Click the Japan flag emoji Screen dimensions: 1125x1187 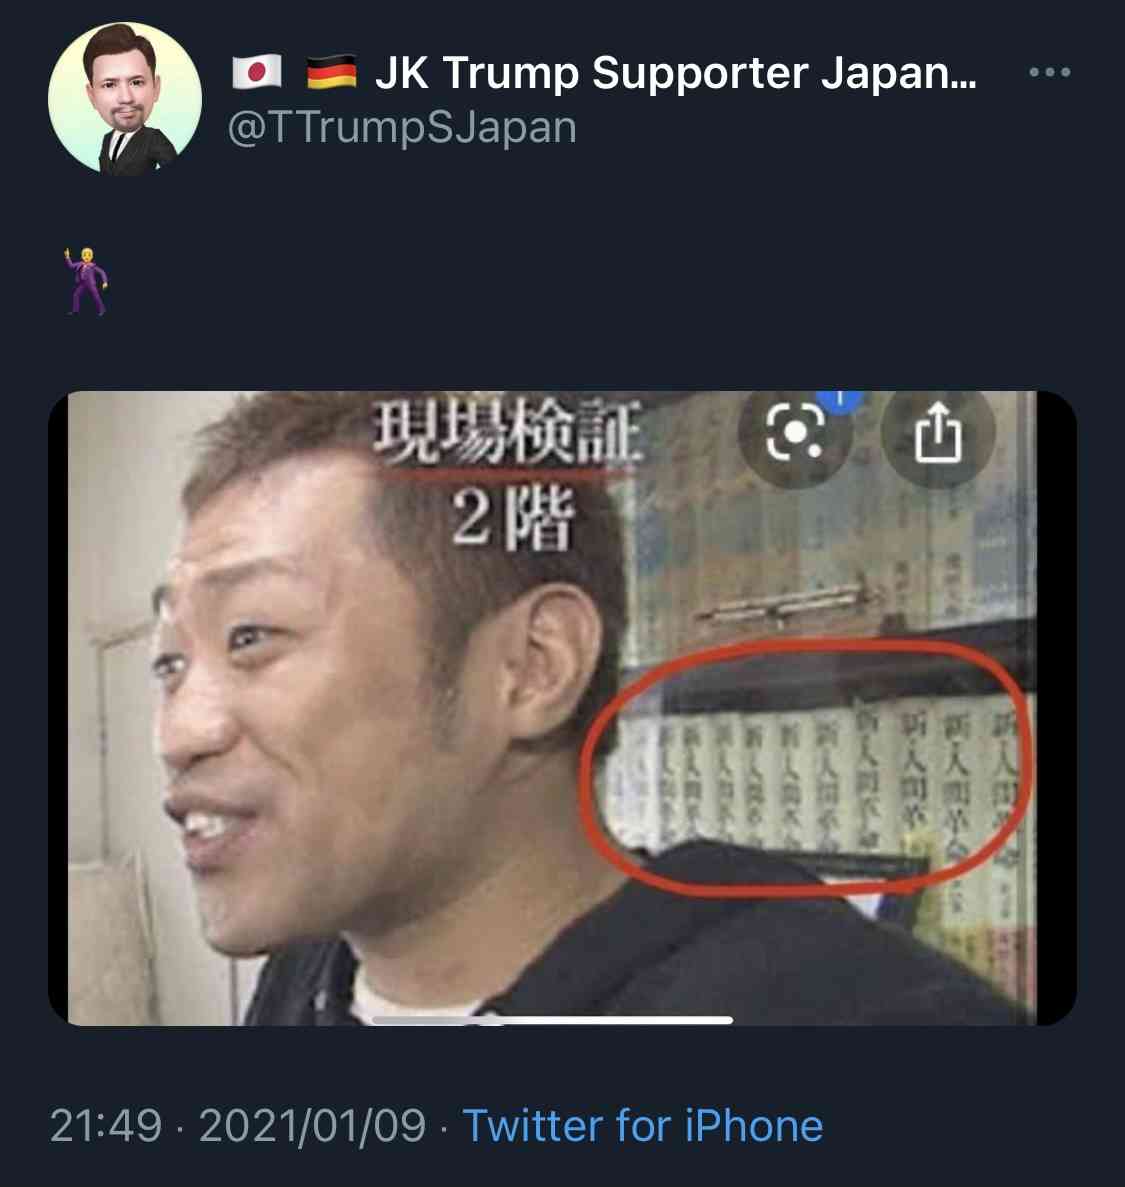(x=257, y=72)
